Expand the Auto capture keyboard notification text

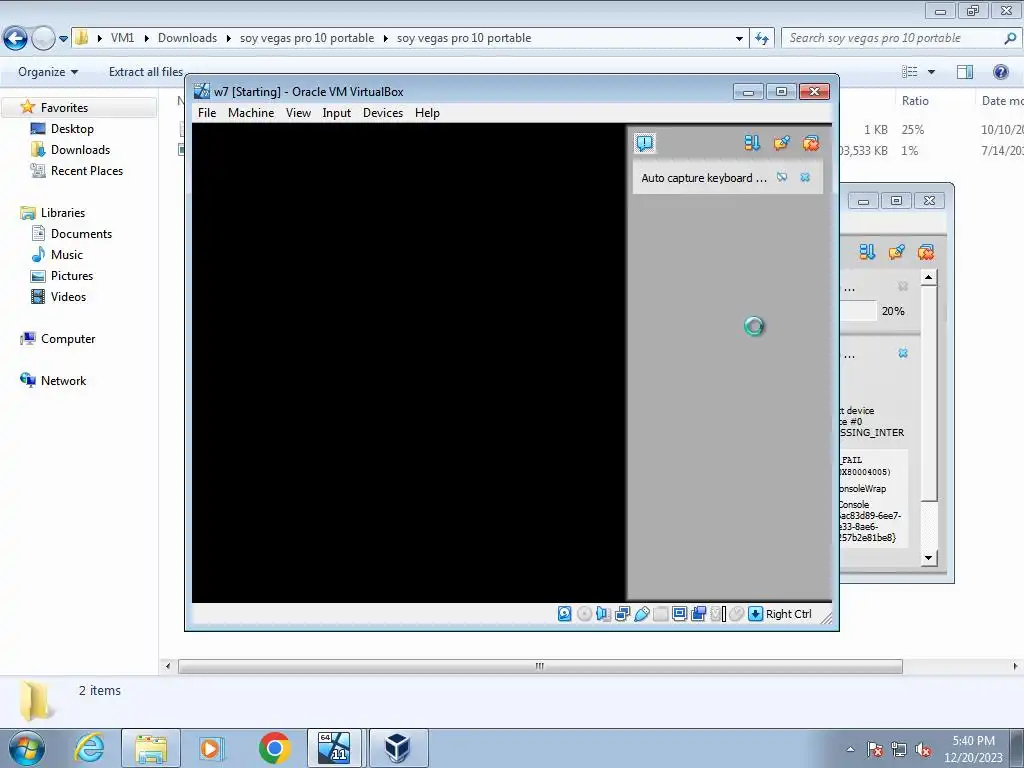[704, 178]
